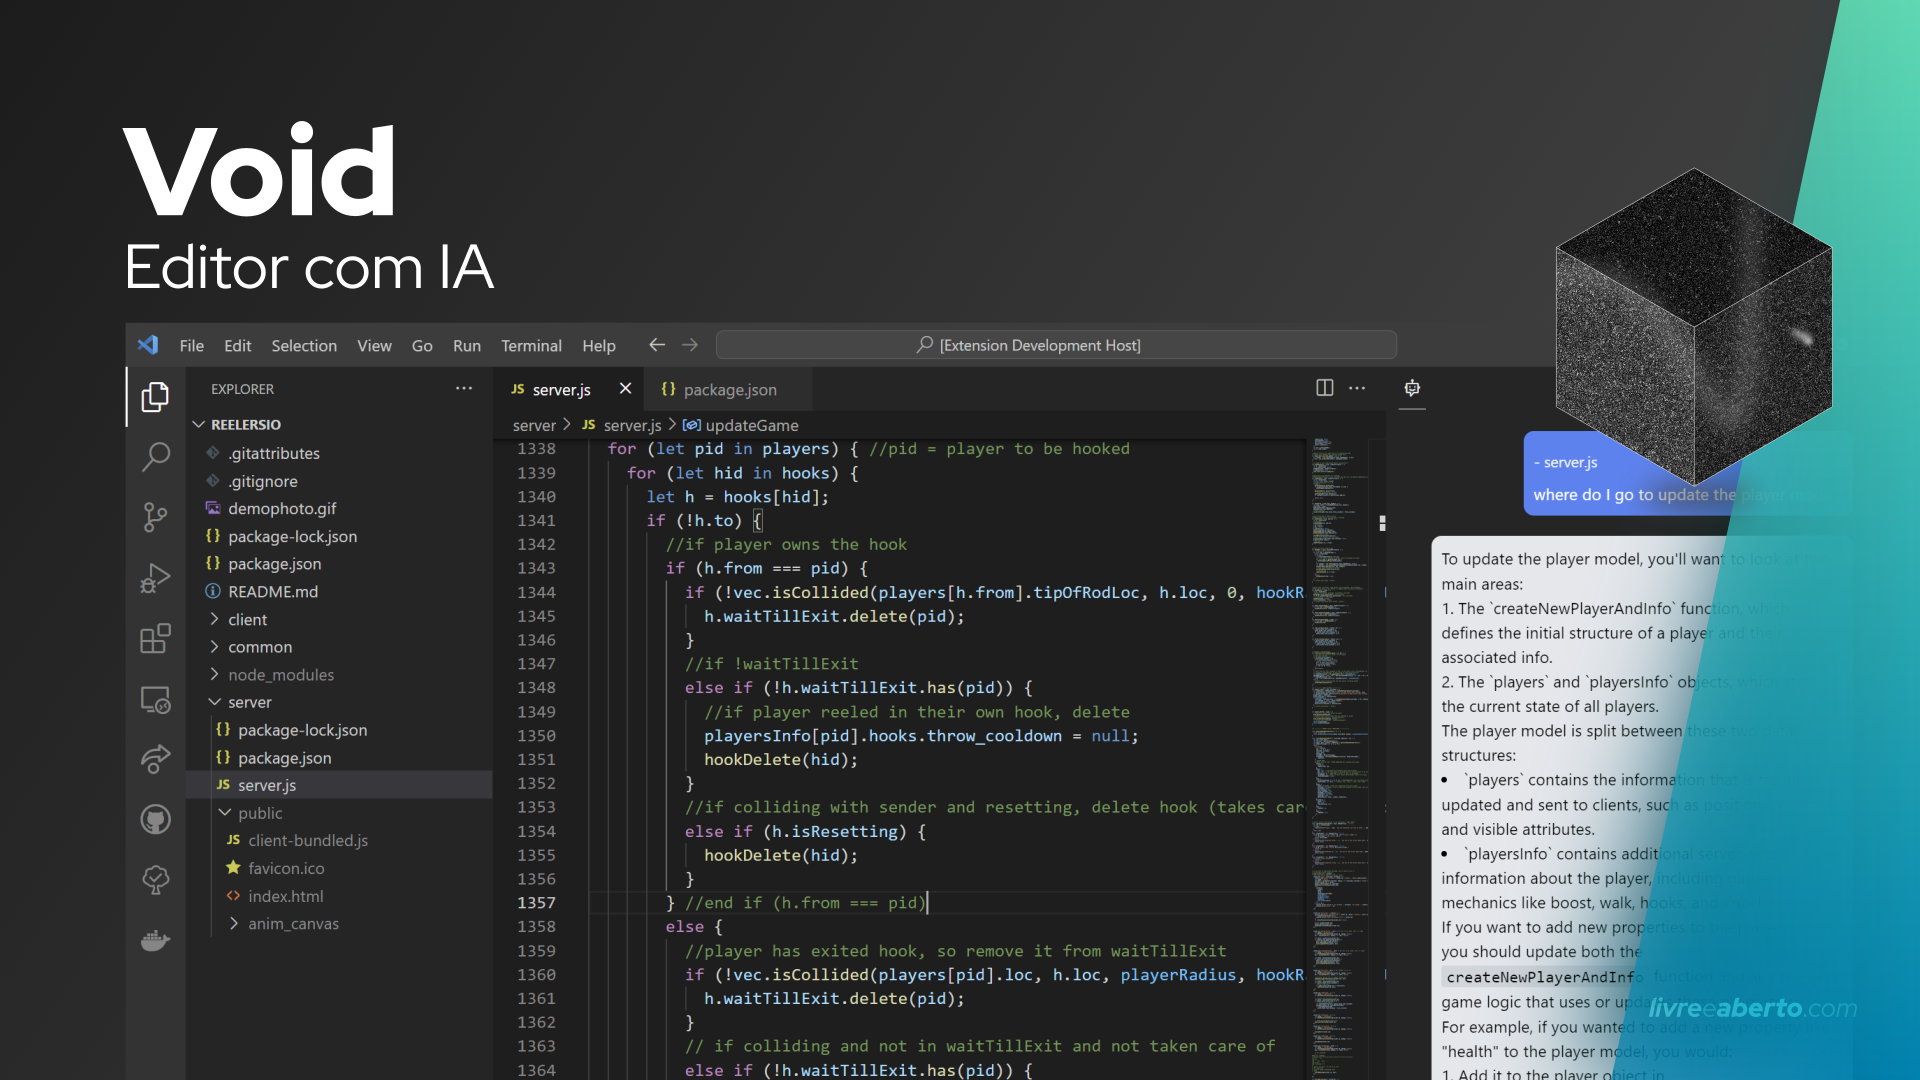
Task: Open the Search view
Action: coord(155,457)
